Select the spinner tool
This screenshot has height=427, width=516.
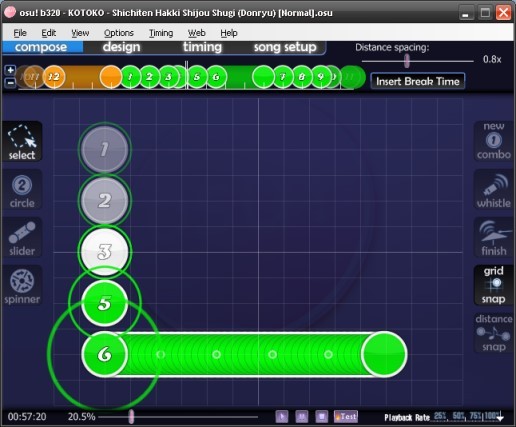coord(22,286)
